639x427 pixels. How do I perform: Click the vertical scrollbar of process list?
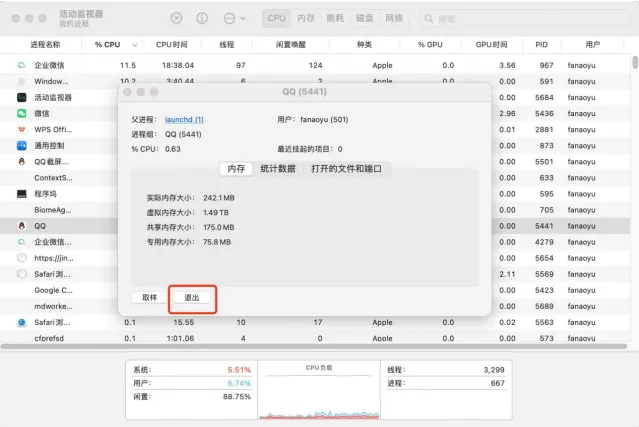pos(635,63)
